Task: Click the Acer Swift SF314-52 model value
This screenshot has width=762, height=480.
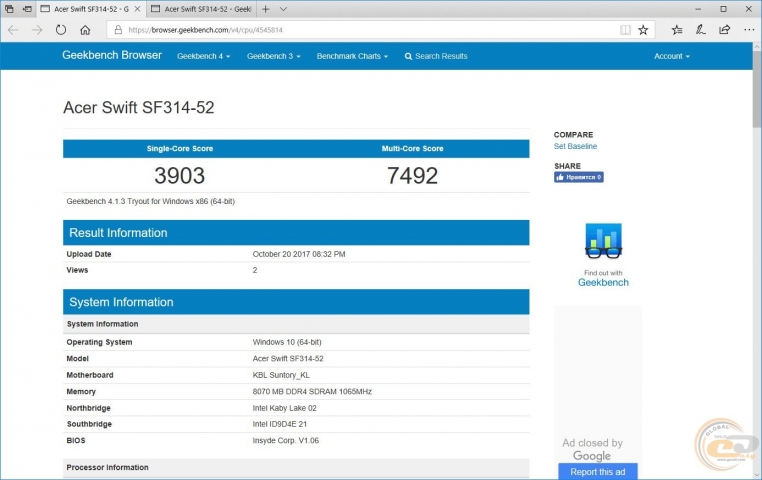Action: (288, 359)
